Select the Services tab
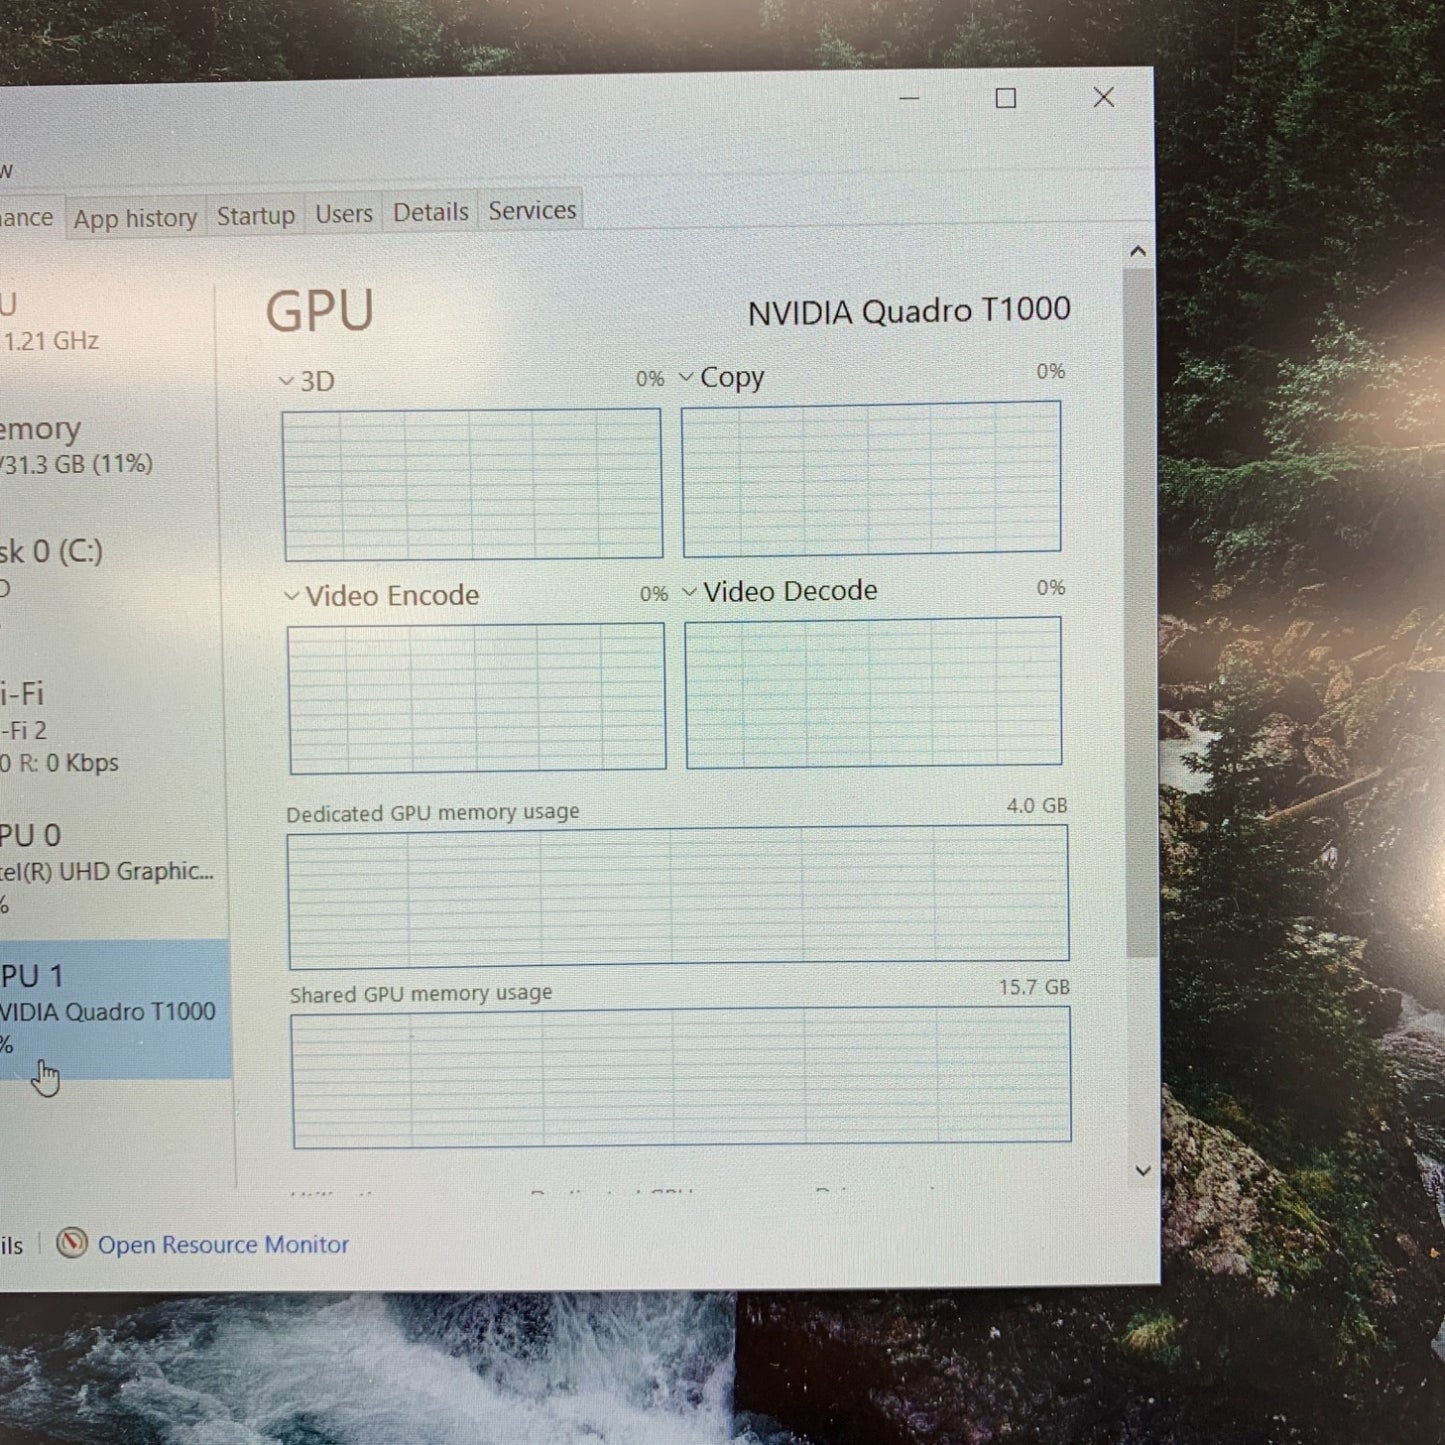This screenshot has height=1445, width=1445. pyautogui.click(x=532, y=210)
